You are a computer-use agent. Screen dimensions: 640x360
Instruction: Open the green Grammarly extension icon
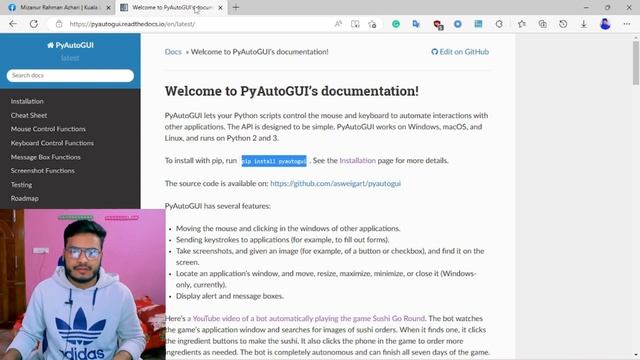(x=396, y=24)
